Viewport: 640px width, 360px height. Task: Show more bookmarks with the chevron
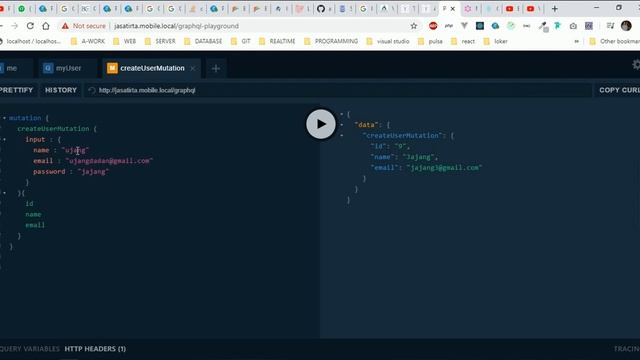pyautogui.click(x=576, y=41)
